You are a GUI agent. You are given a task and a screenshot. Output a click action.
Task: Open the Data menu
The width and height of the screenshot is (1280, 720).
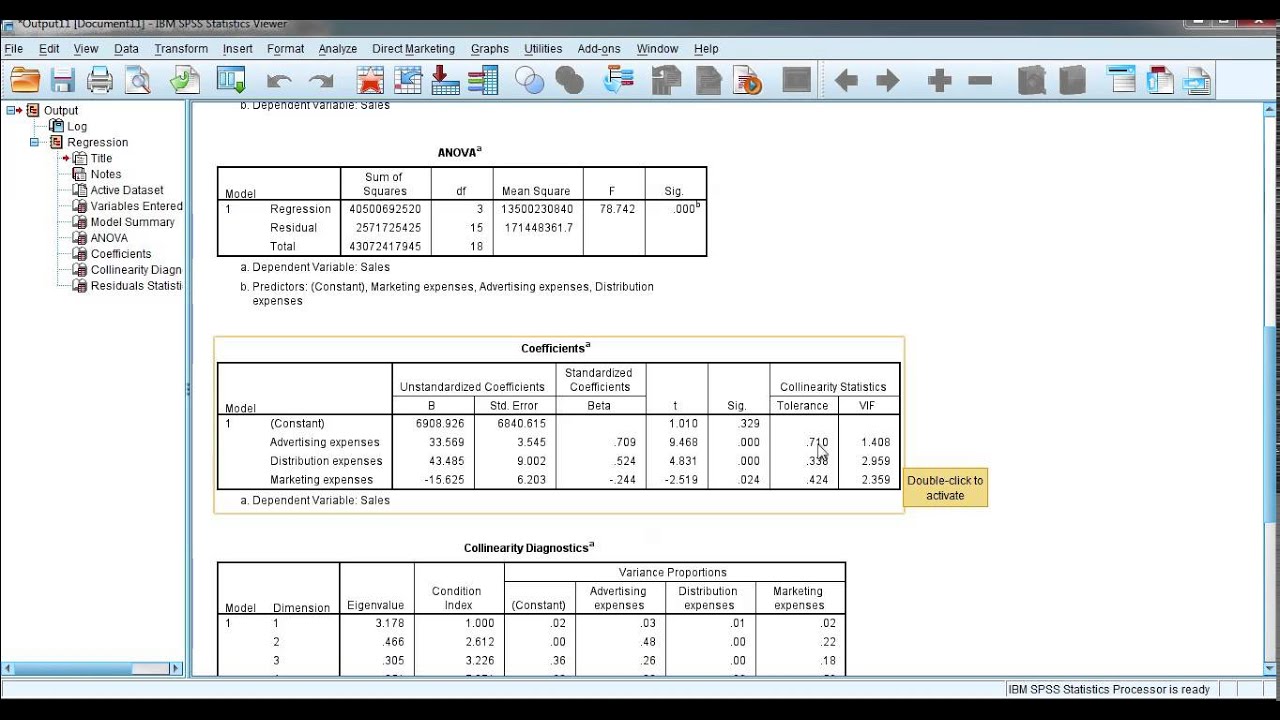pos(126,48)
